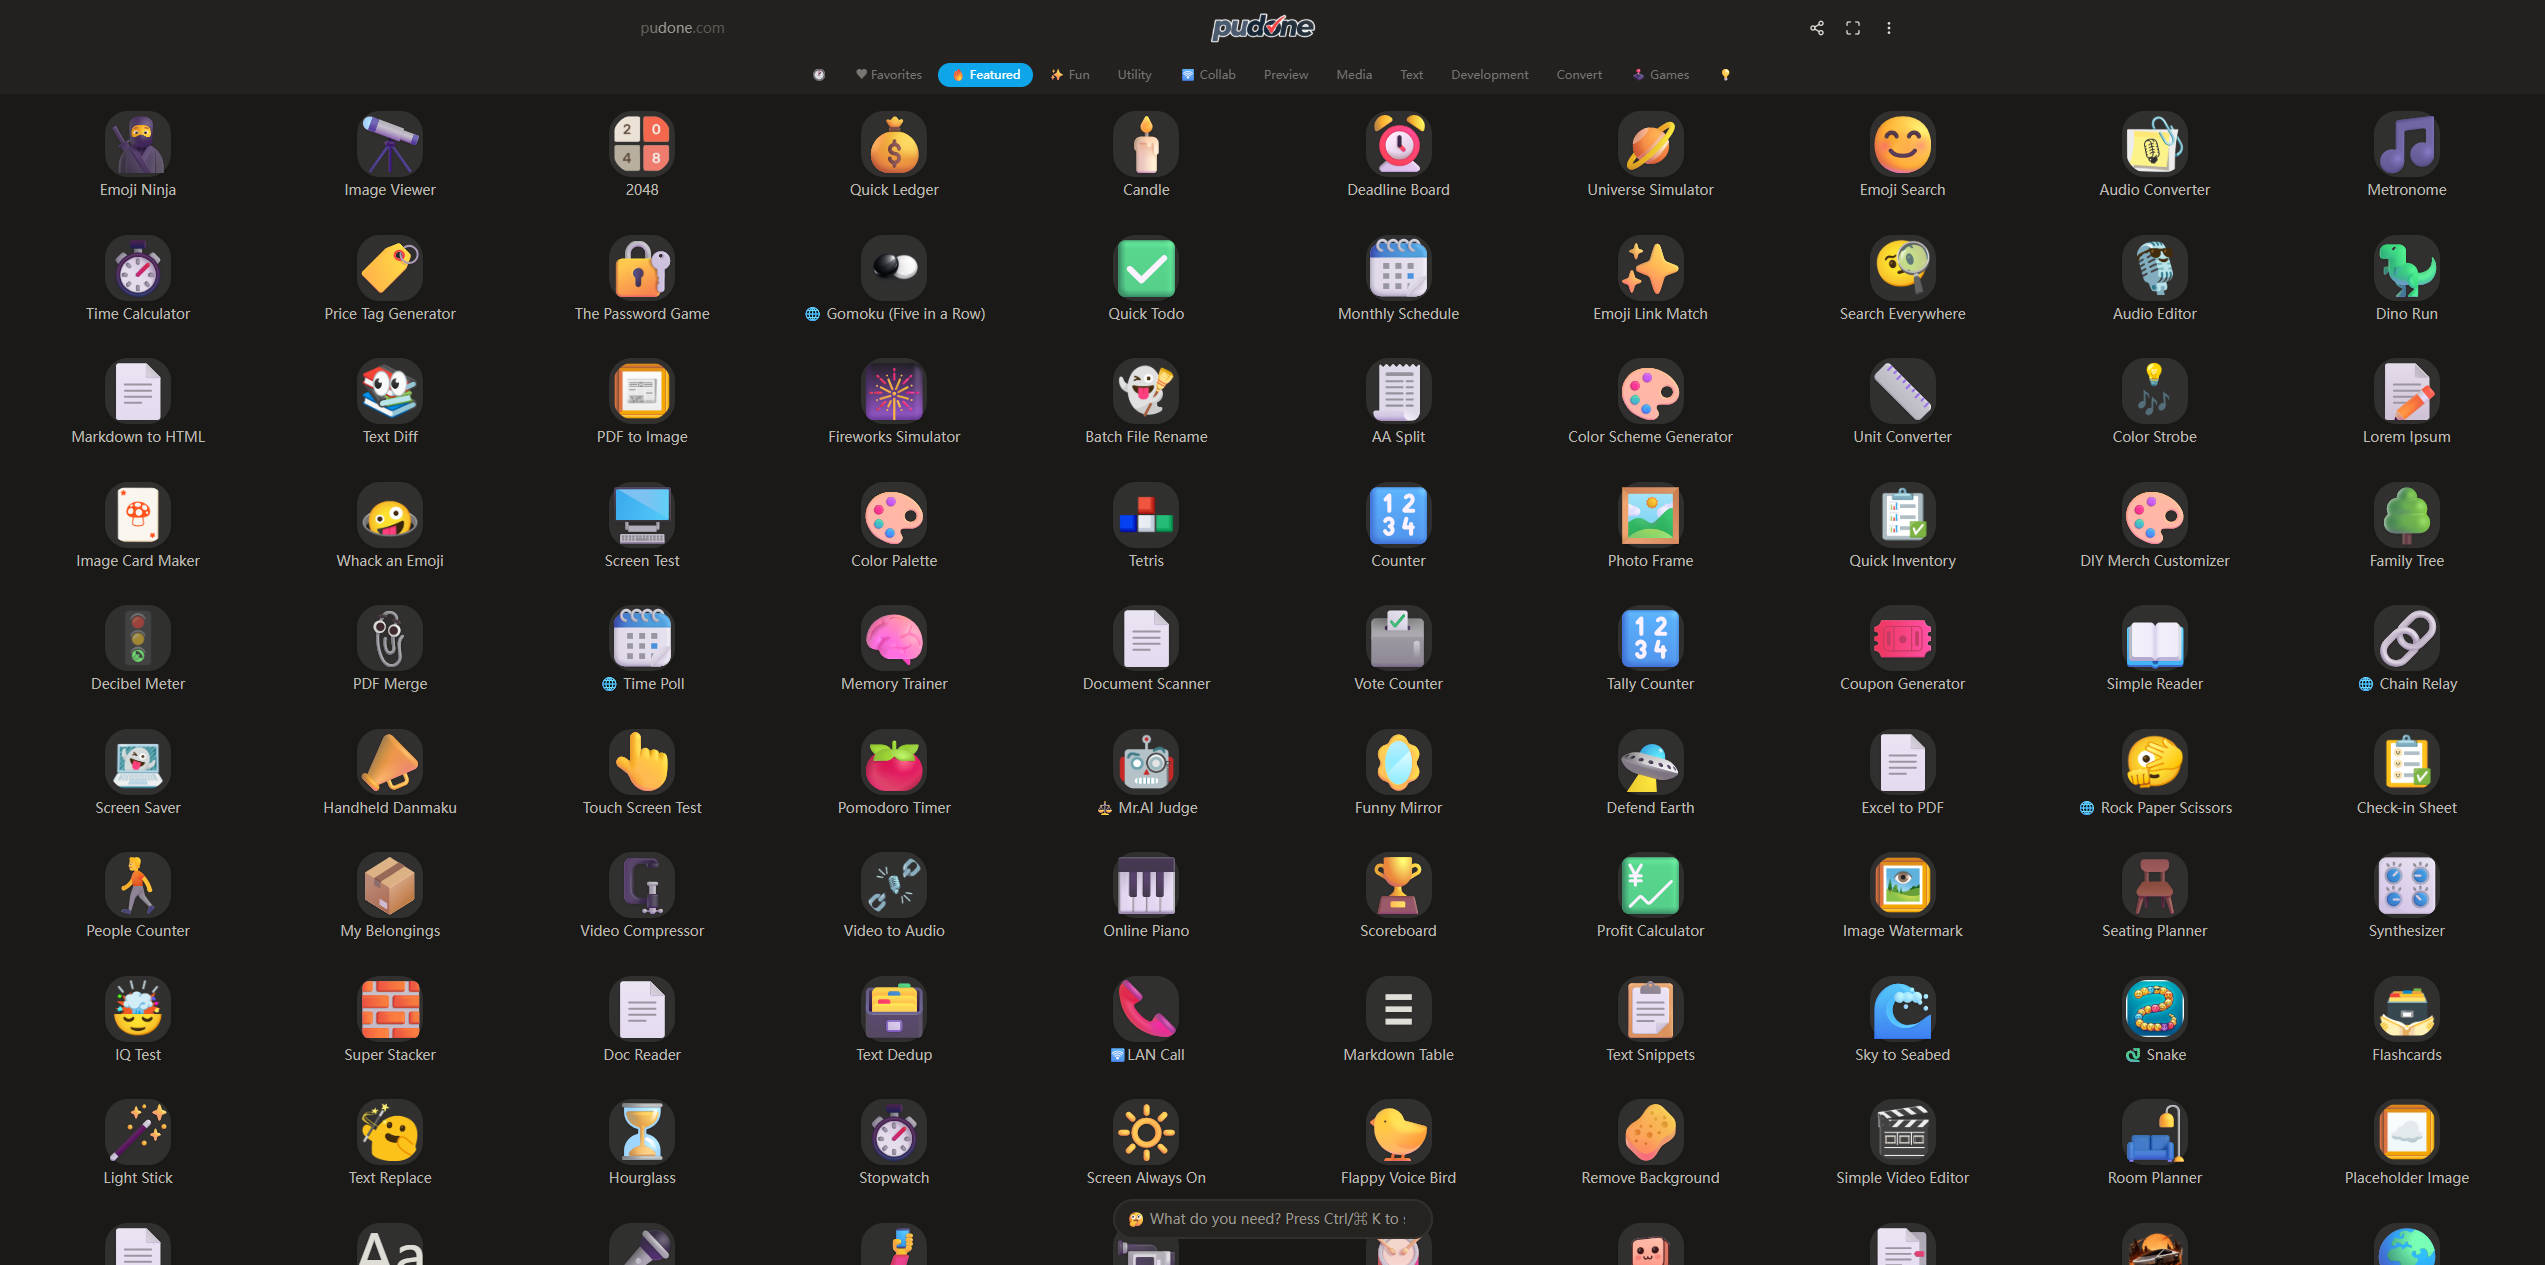The height and width of the screenshot is (1265, 2545).
Task: Open the 'Mr.AI Judge' label
Action: tap(1147, 808)
